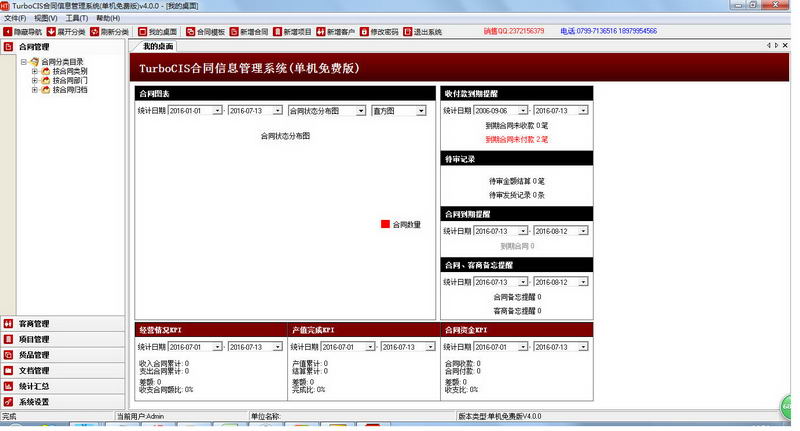Open 产值完成KPI end date 2016-07-13 dropdown
The width and height of the screenshot is (800, 431).
tap(431, 347)
